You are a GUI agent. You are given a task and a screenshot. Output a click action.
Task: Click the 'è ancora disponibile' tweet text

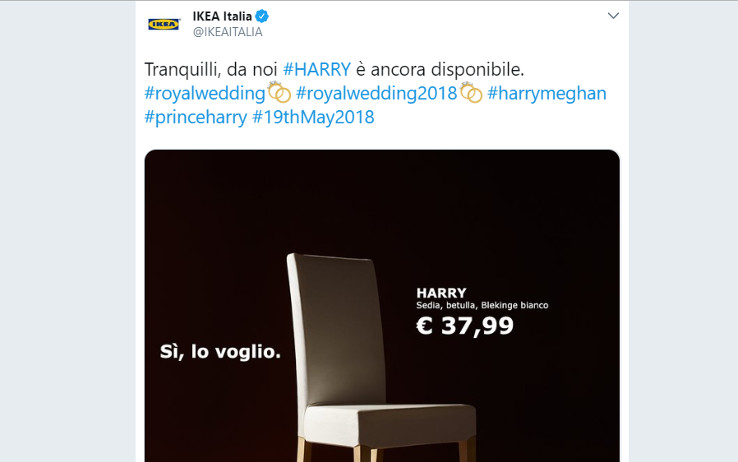440,70
